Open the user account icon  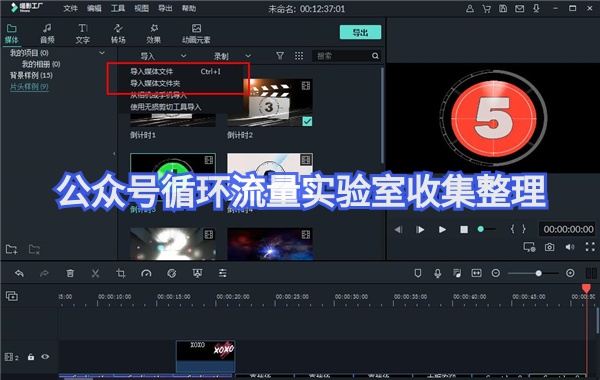point(470,8)
